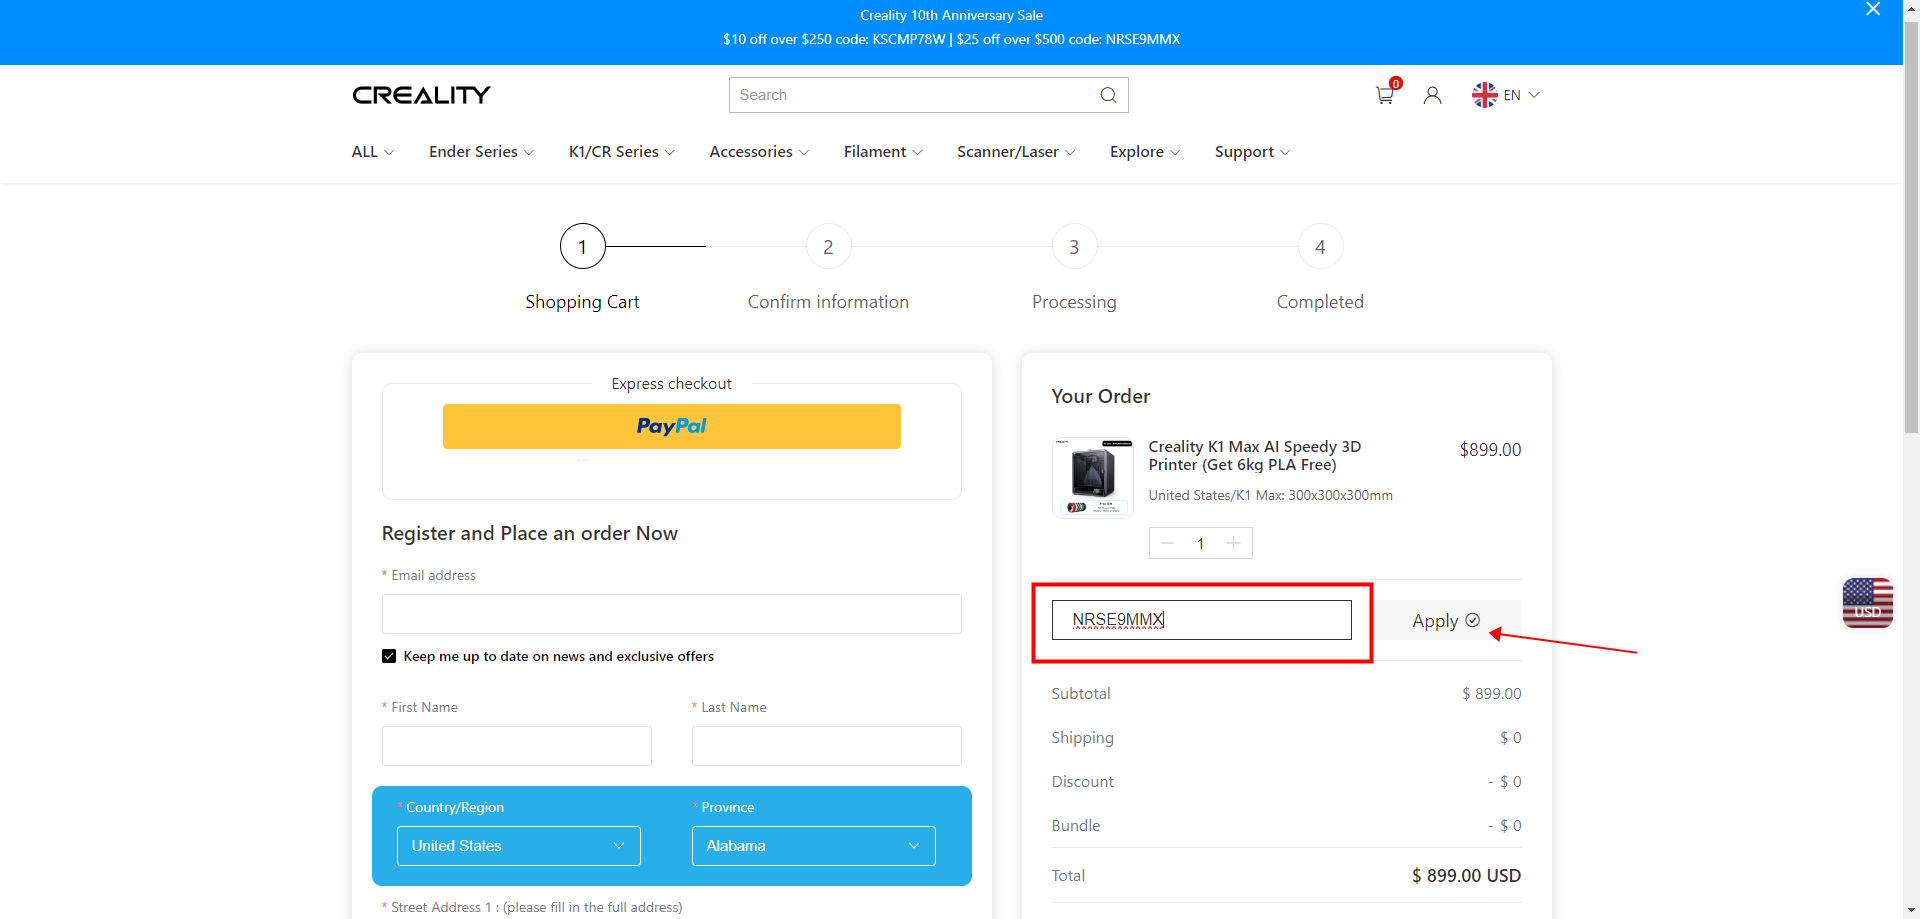This screenshot has width=1920, height=919.
Task: Click the Your Order heading
Action: [x=1100, y=396]
